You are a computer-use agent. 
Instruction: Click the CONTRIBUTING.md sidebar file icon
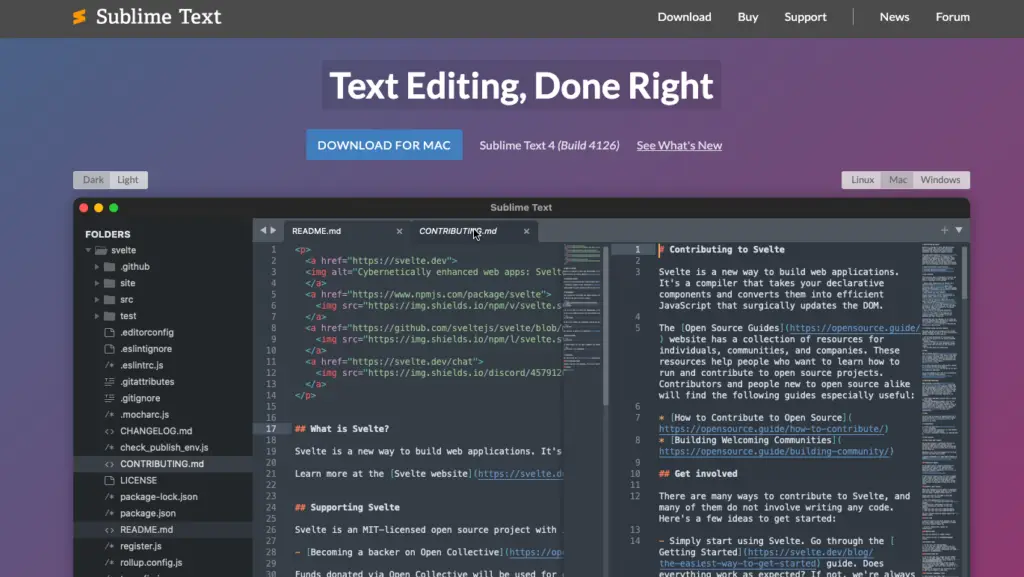point(110,463)
